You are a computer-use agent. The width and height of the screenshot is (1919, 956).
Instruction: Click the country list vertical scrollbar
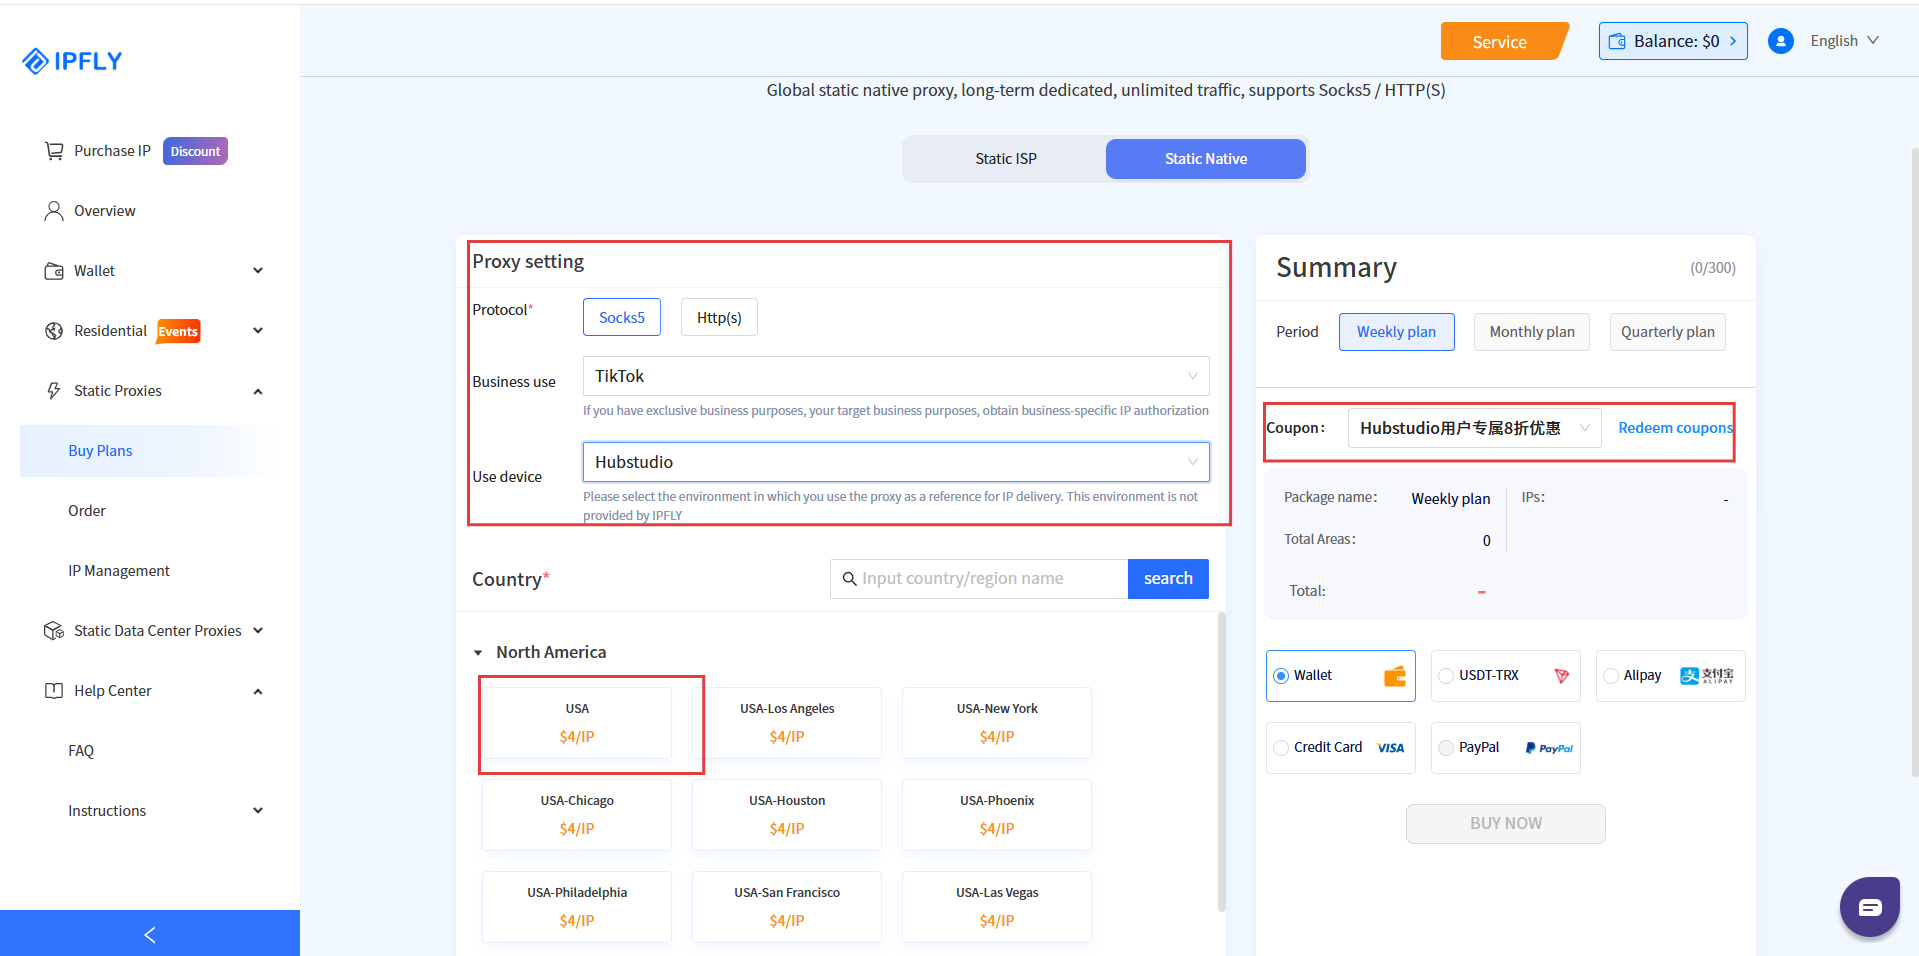[x=1221, y=762]
